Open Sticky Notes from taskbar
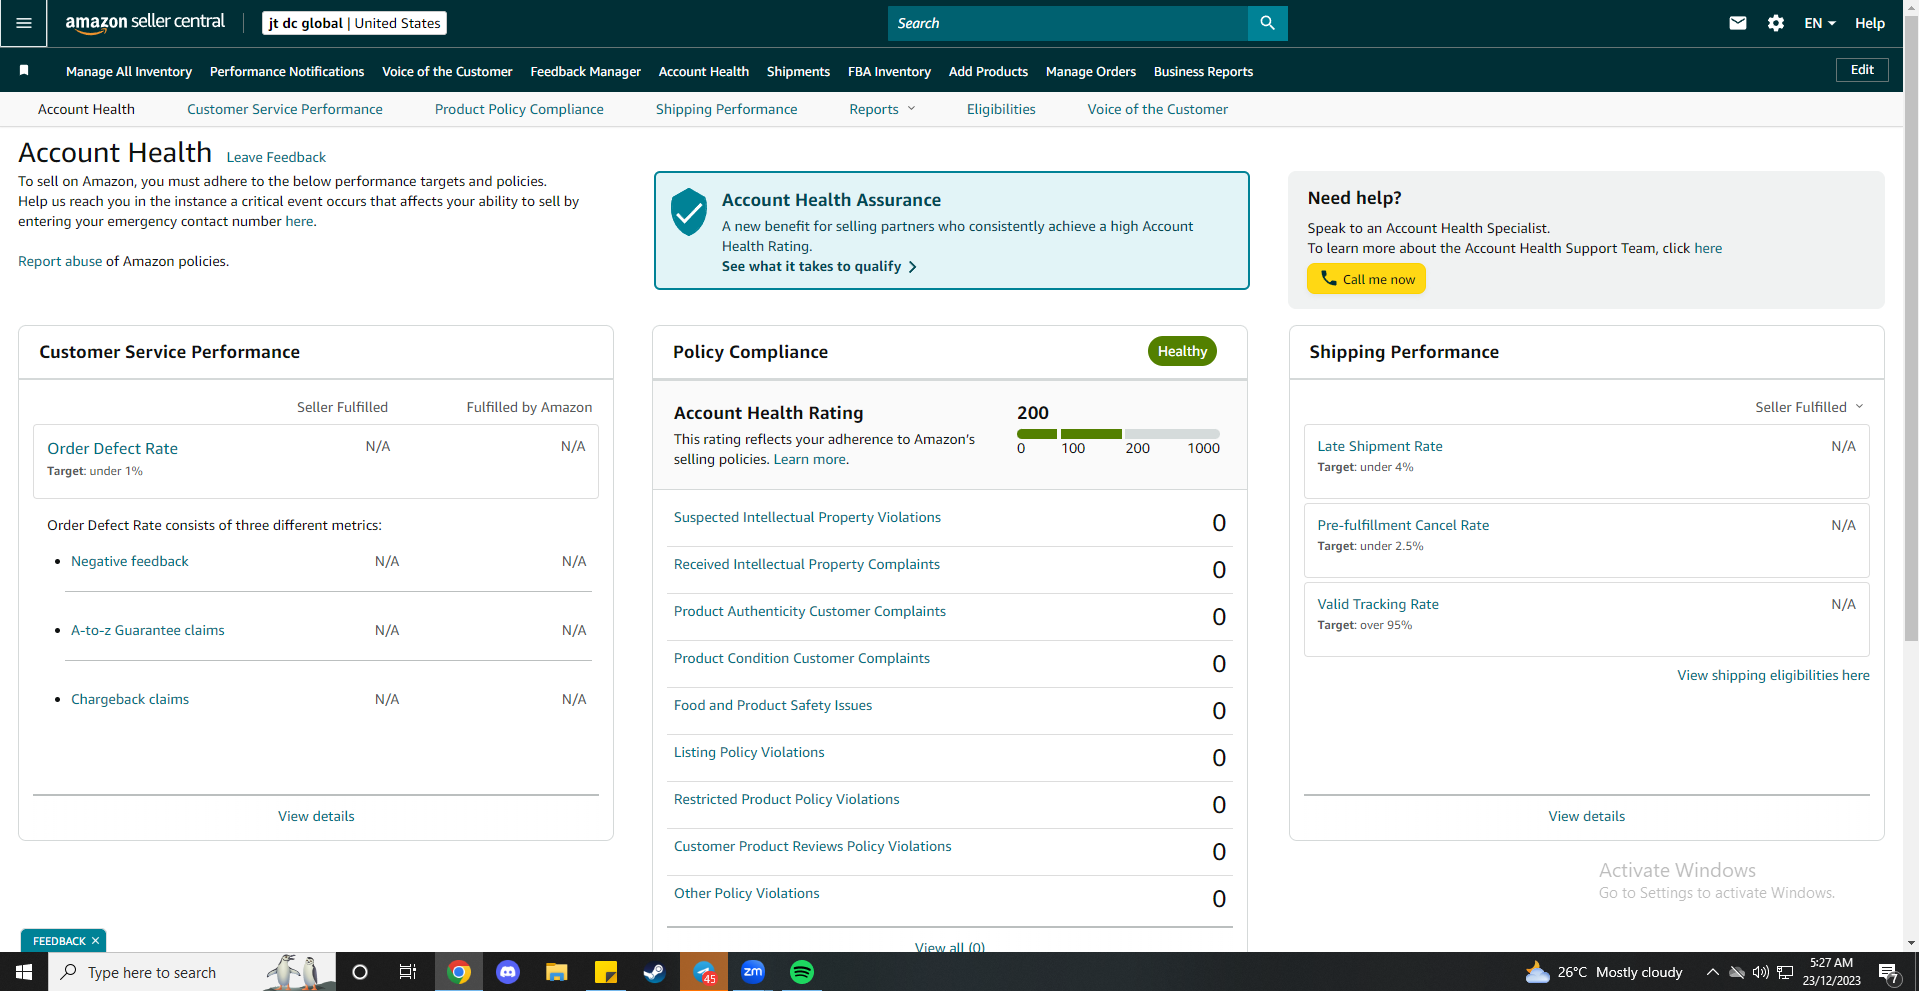The height and width of the screenshot is (991, 1919). 606,972
